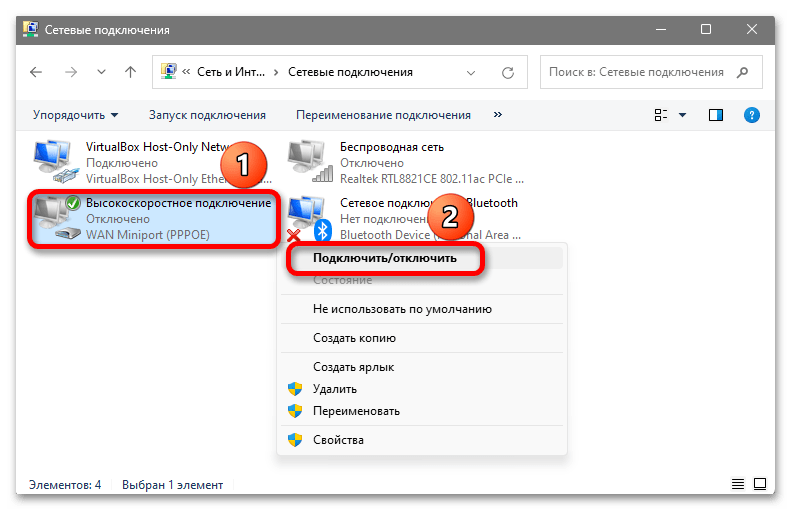Click the 'Высокоскоростное подключение' name text

(178, 203)
